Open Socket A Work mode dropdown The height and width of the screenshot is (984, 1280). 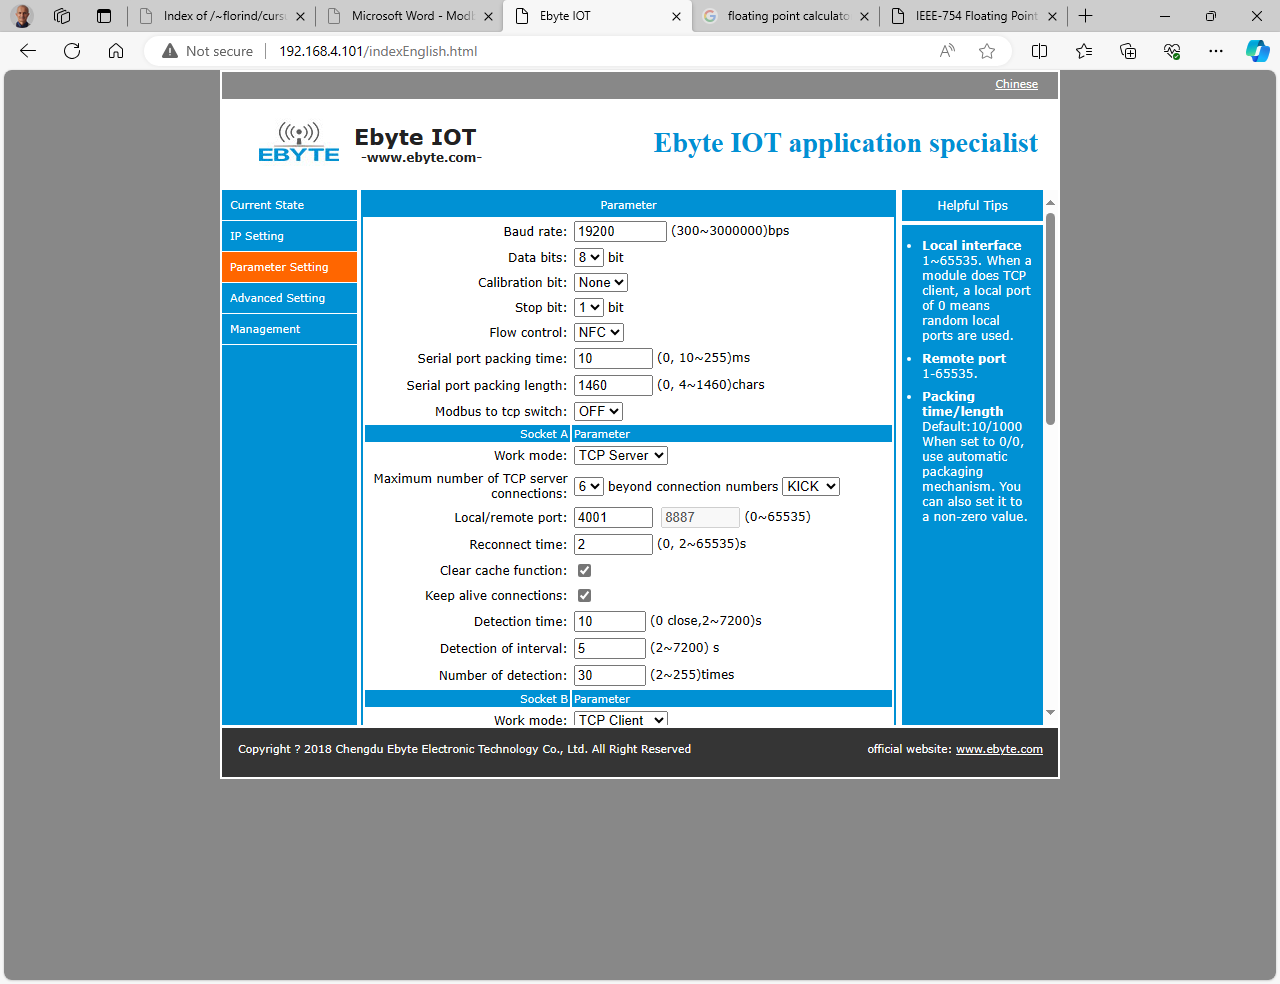tap(621, 455)
